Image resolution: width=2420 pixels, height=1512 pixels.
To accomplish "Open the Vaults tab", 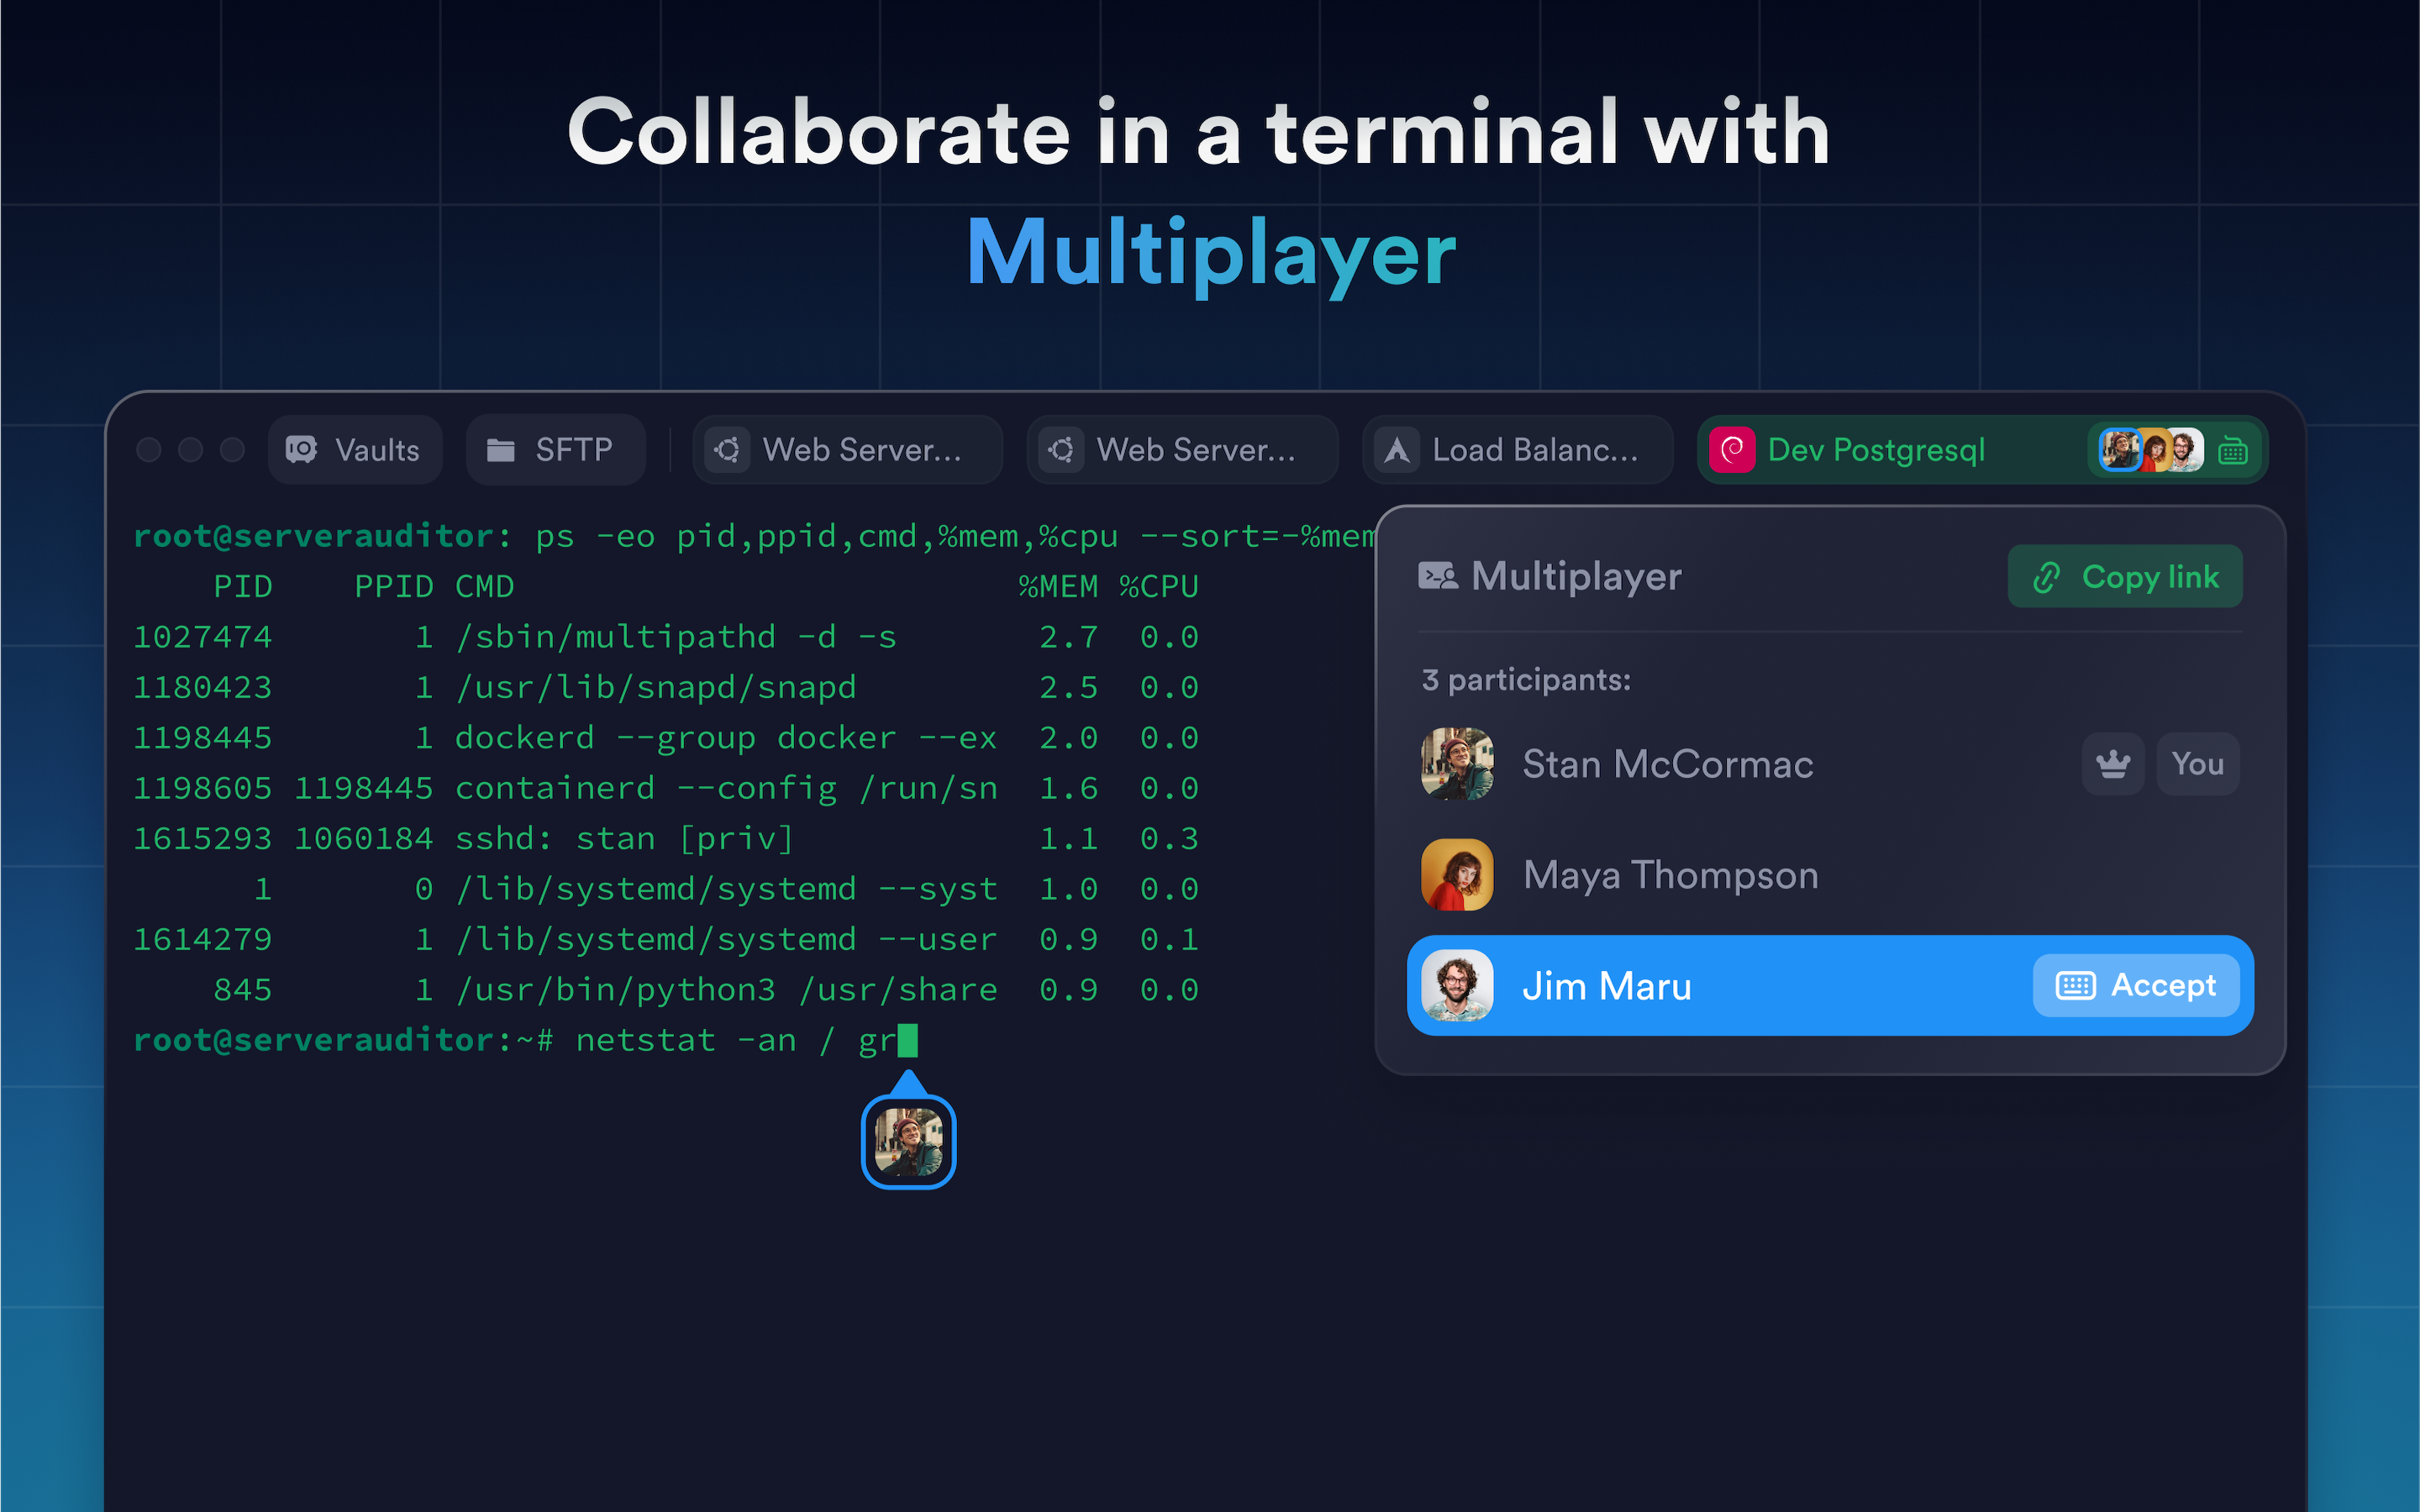I will coord(354,450).
